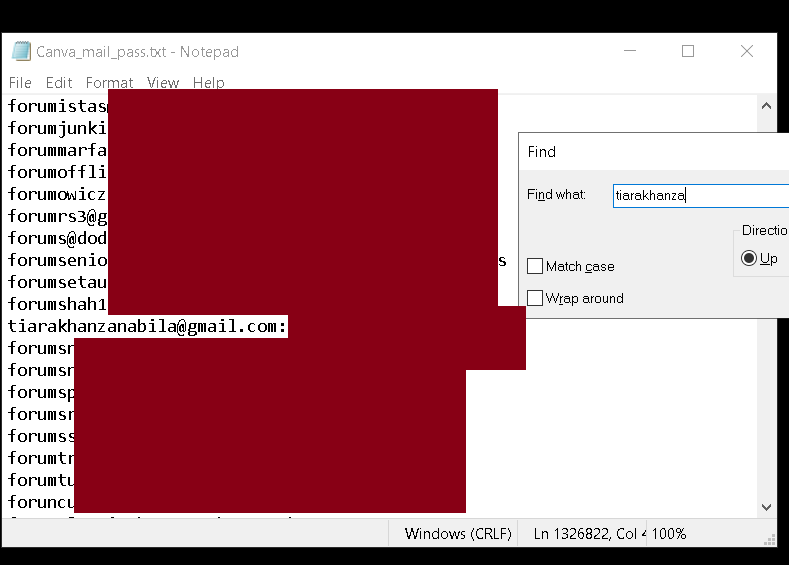Click the line starting with foruncu
This screenshot has width=789, height=565.
(x=41, y=502)
